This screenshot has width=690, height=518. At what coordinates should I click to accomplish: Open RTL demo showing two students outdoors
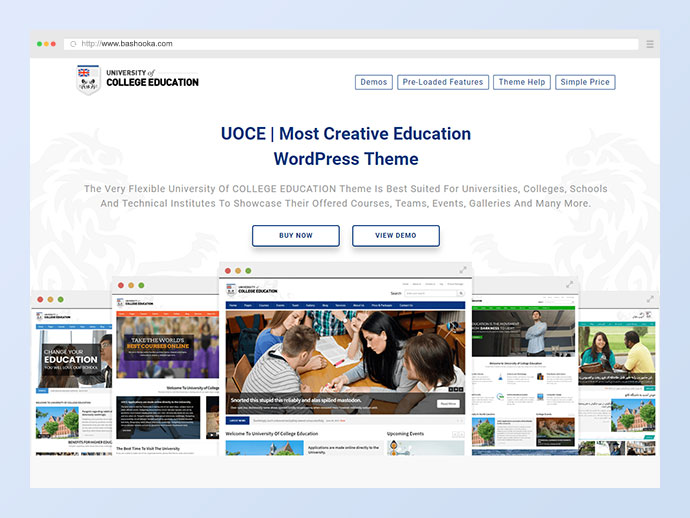(617, 356)
